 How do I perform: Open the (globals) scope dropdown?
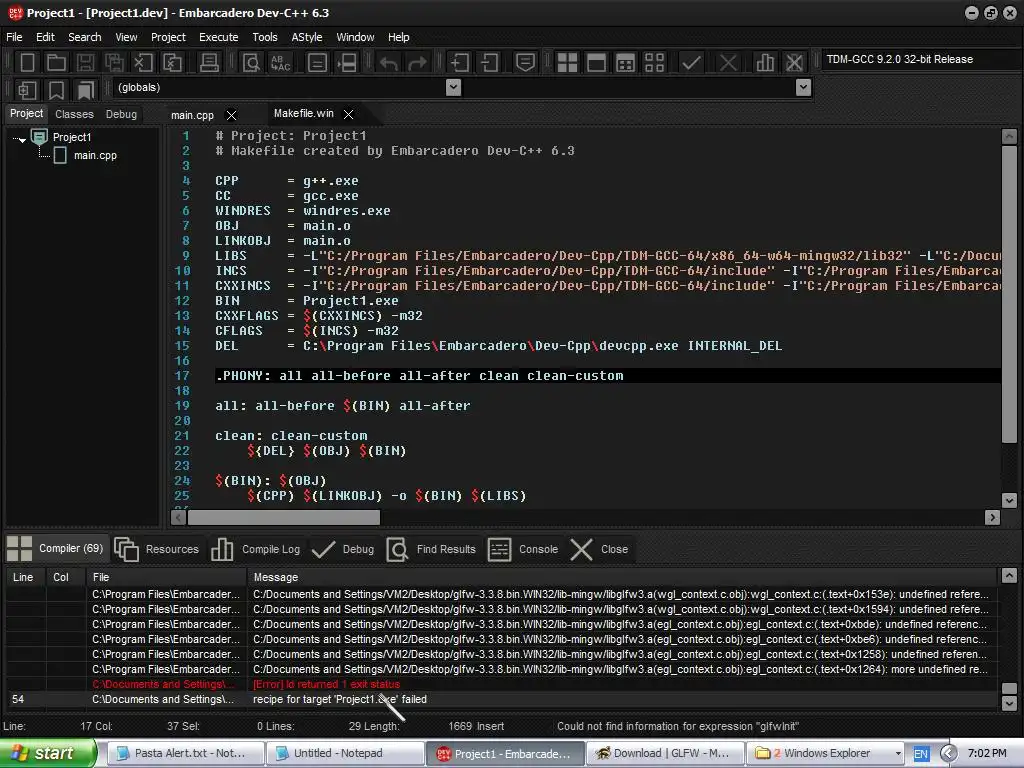453,88
